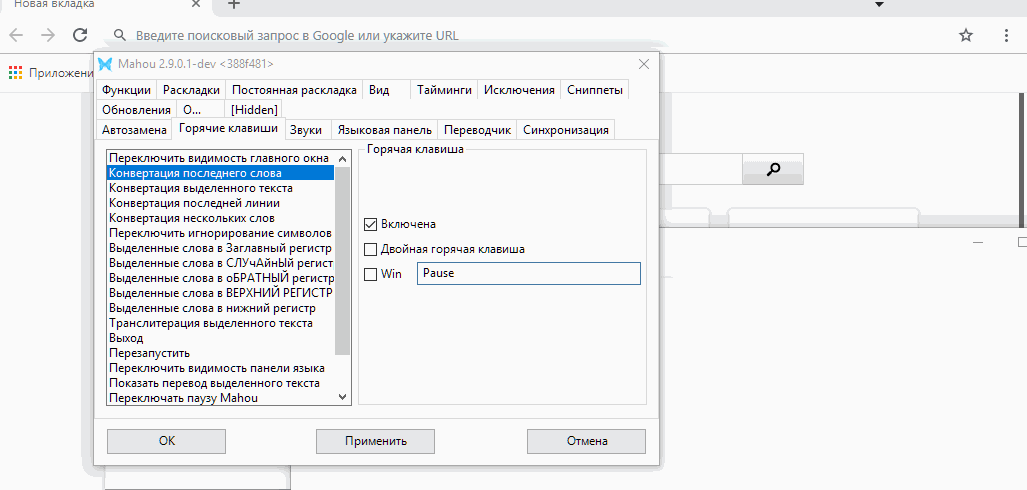Click the Pause hotkey input field

(529, 274)
